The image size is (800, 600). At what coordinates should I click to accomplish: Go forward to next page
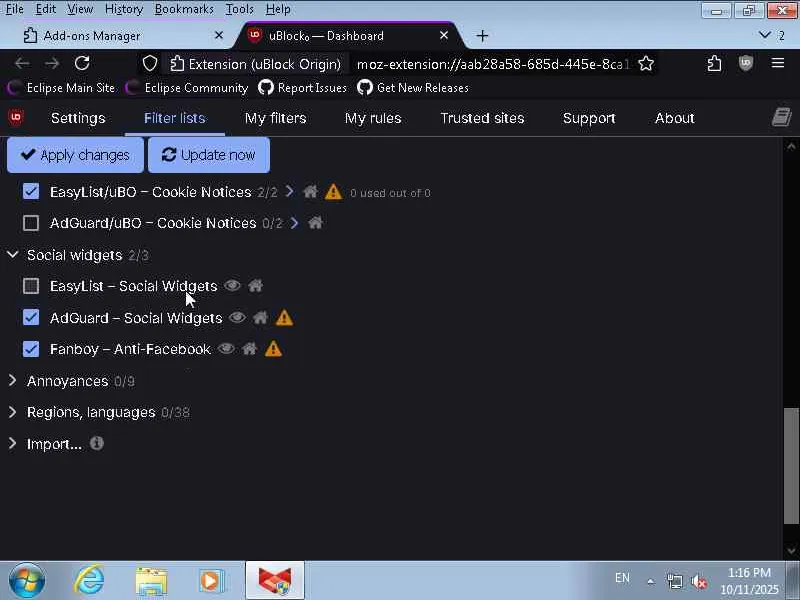(52, 63)
